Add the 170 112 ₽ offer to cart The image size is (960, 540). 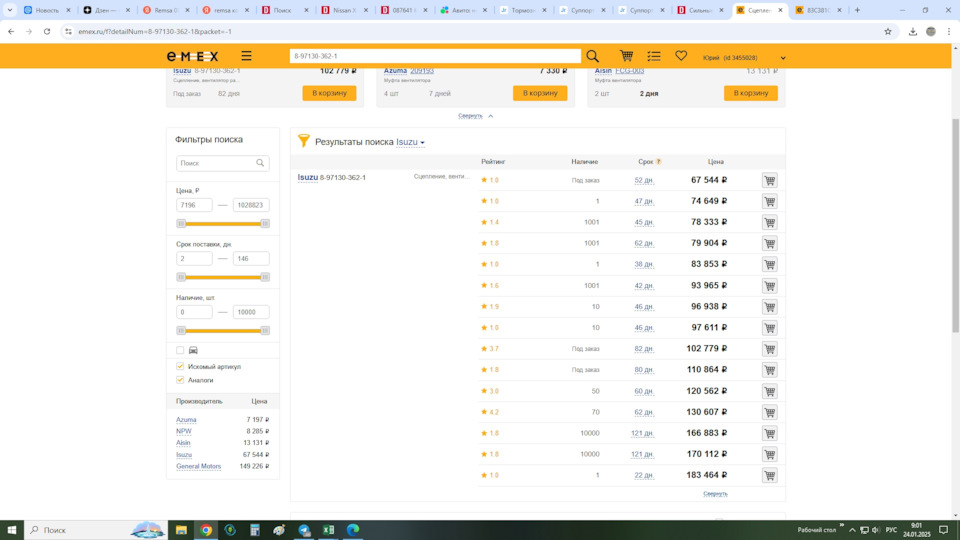click(x=770, y=454)
